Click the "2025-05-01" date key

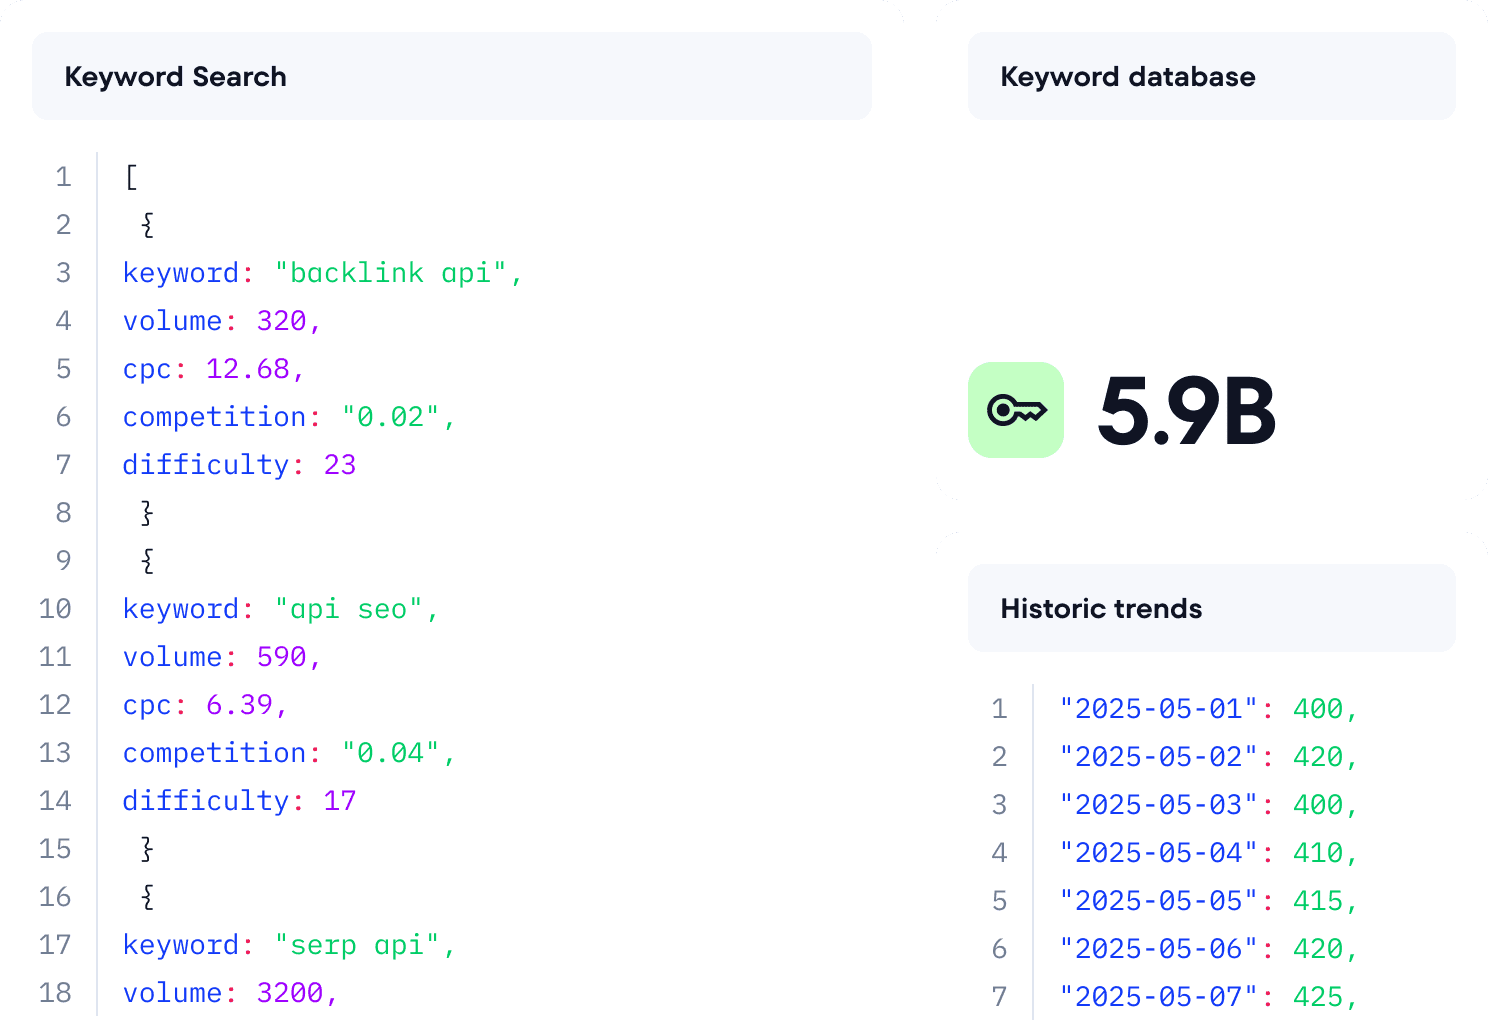(1158, 709)
